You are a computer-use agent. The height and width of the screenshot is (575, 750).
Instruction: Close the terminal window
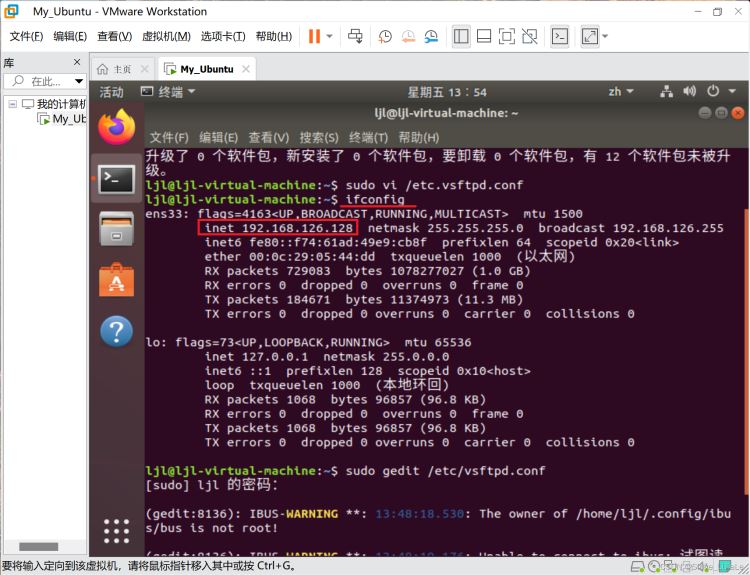[x=738, y=113]
